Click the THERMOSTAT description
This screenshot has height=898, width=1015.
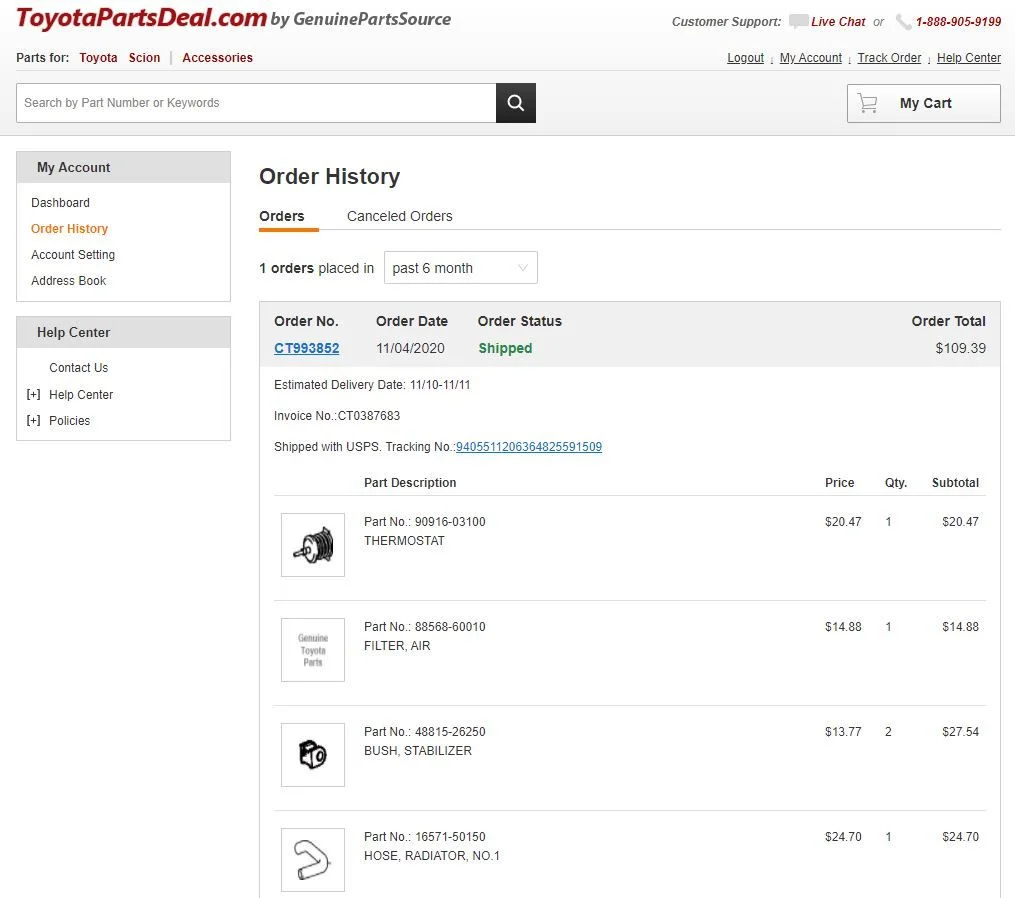point(404,541)
